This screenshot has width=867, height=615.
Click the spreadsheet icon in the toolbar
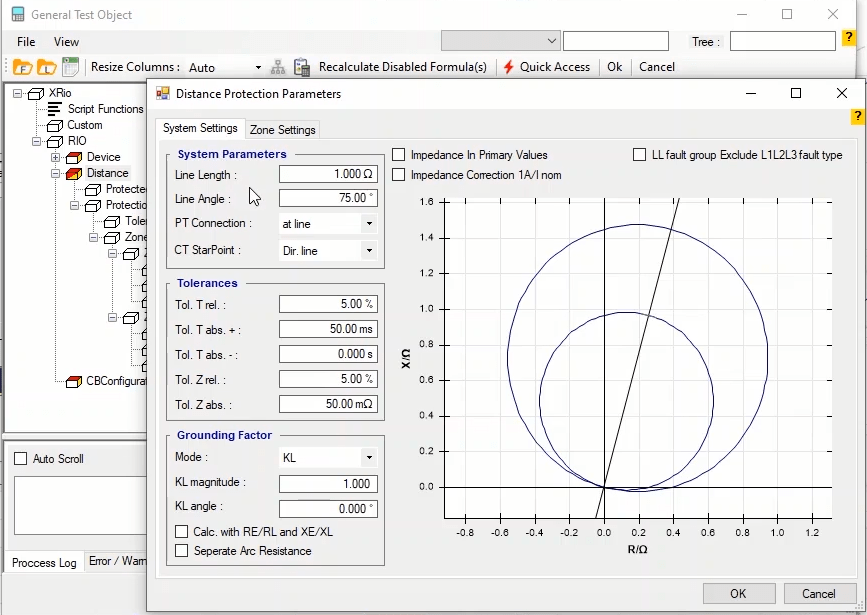(70, 67)
